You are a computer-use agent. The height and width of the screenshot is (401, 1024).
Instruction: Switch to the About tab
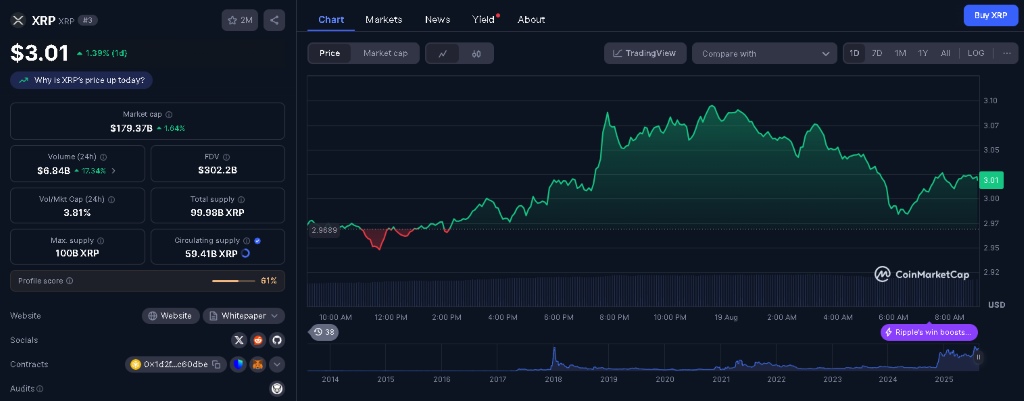pos(531,20)
